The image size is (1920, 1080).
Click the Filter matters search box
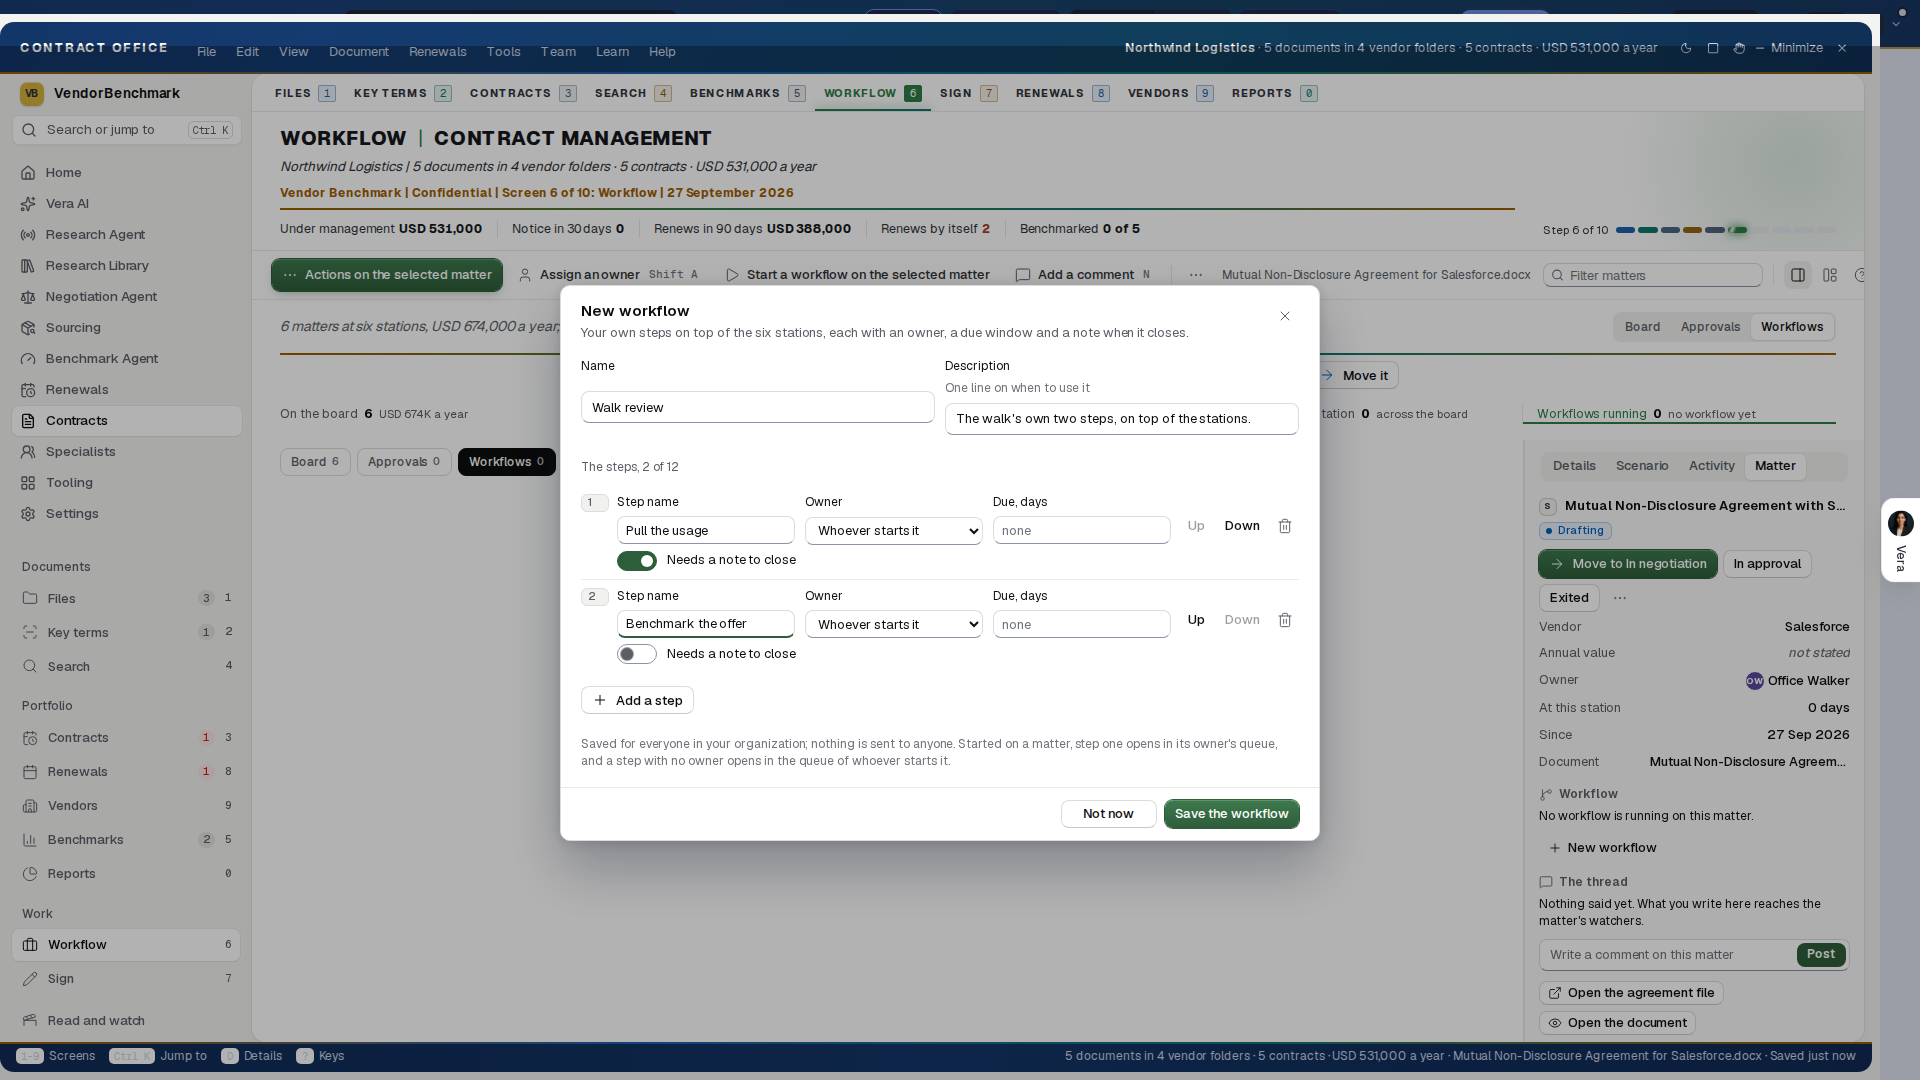[1652, 275]
